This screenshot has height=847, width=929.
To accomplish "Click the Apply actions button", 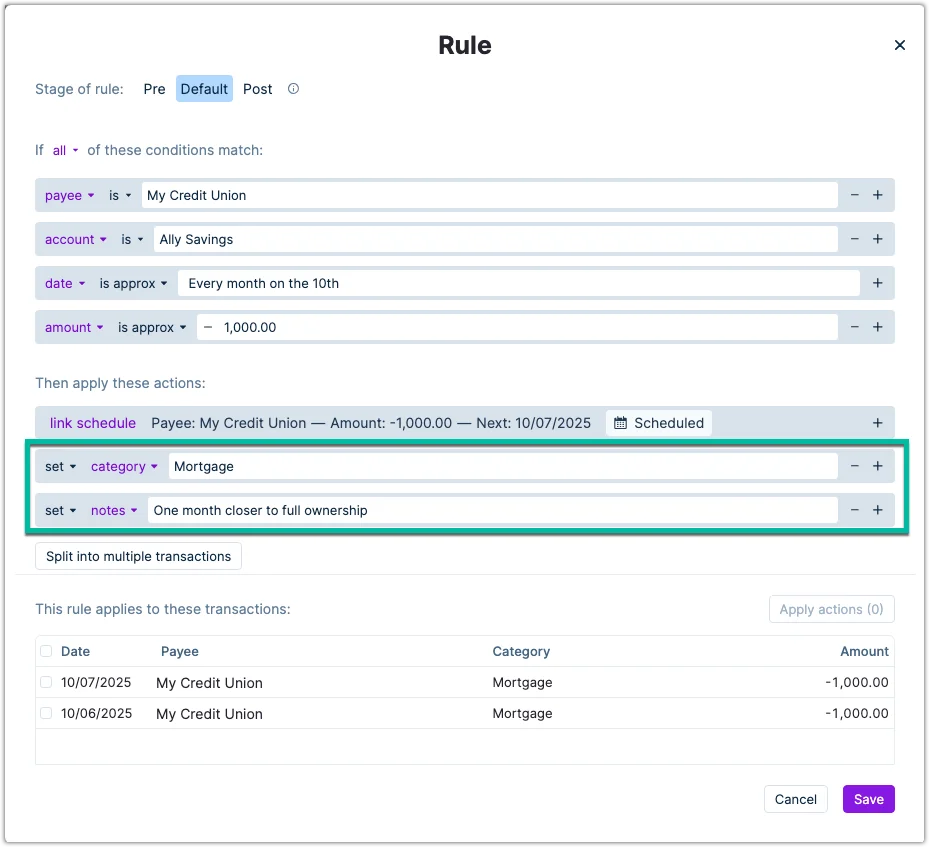I will (831, 609).
